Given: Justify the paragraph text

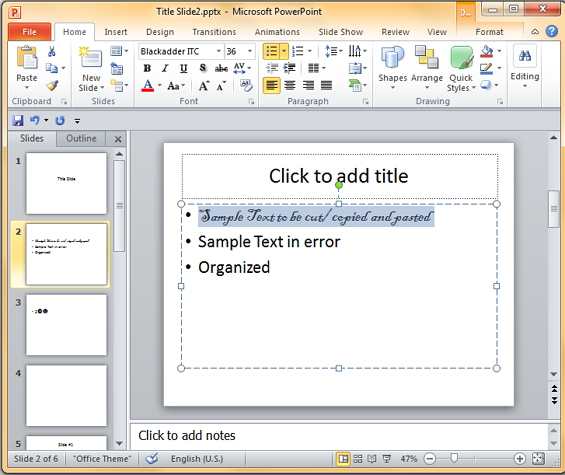Looking at the screenshot, I should click(x=326, y=85).
